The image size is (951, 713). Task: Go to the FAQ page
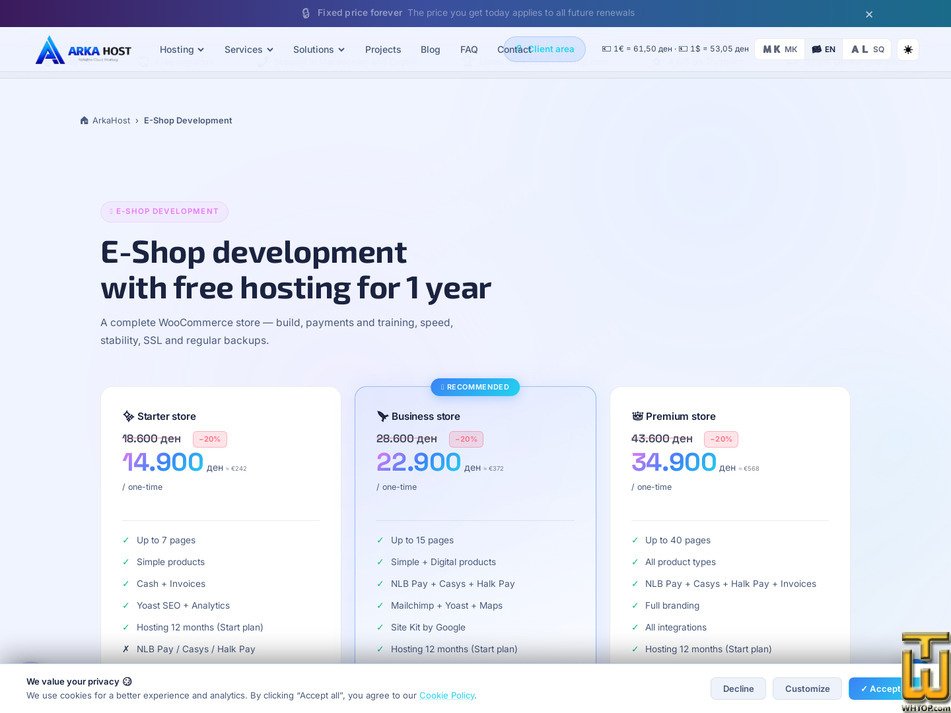click(x=469, y=50)
